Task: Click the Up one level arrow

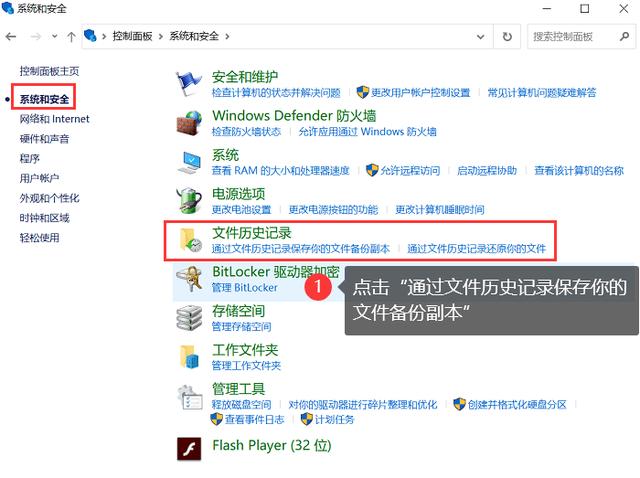Action: 71,37
